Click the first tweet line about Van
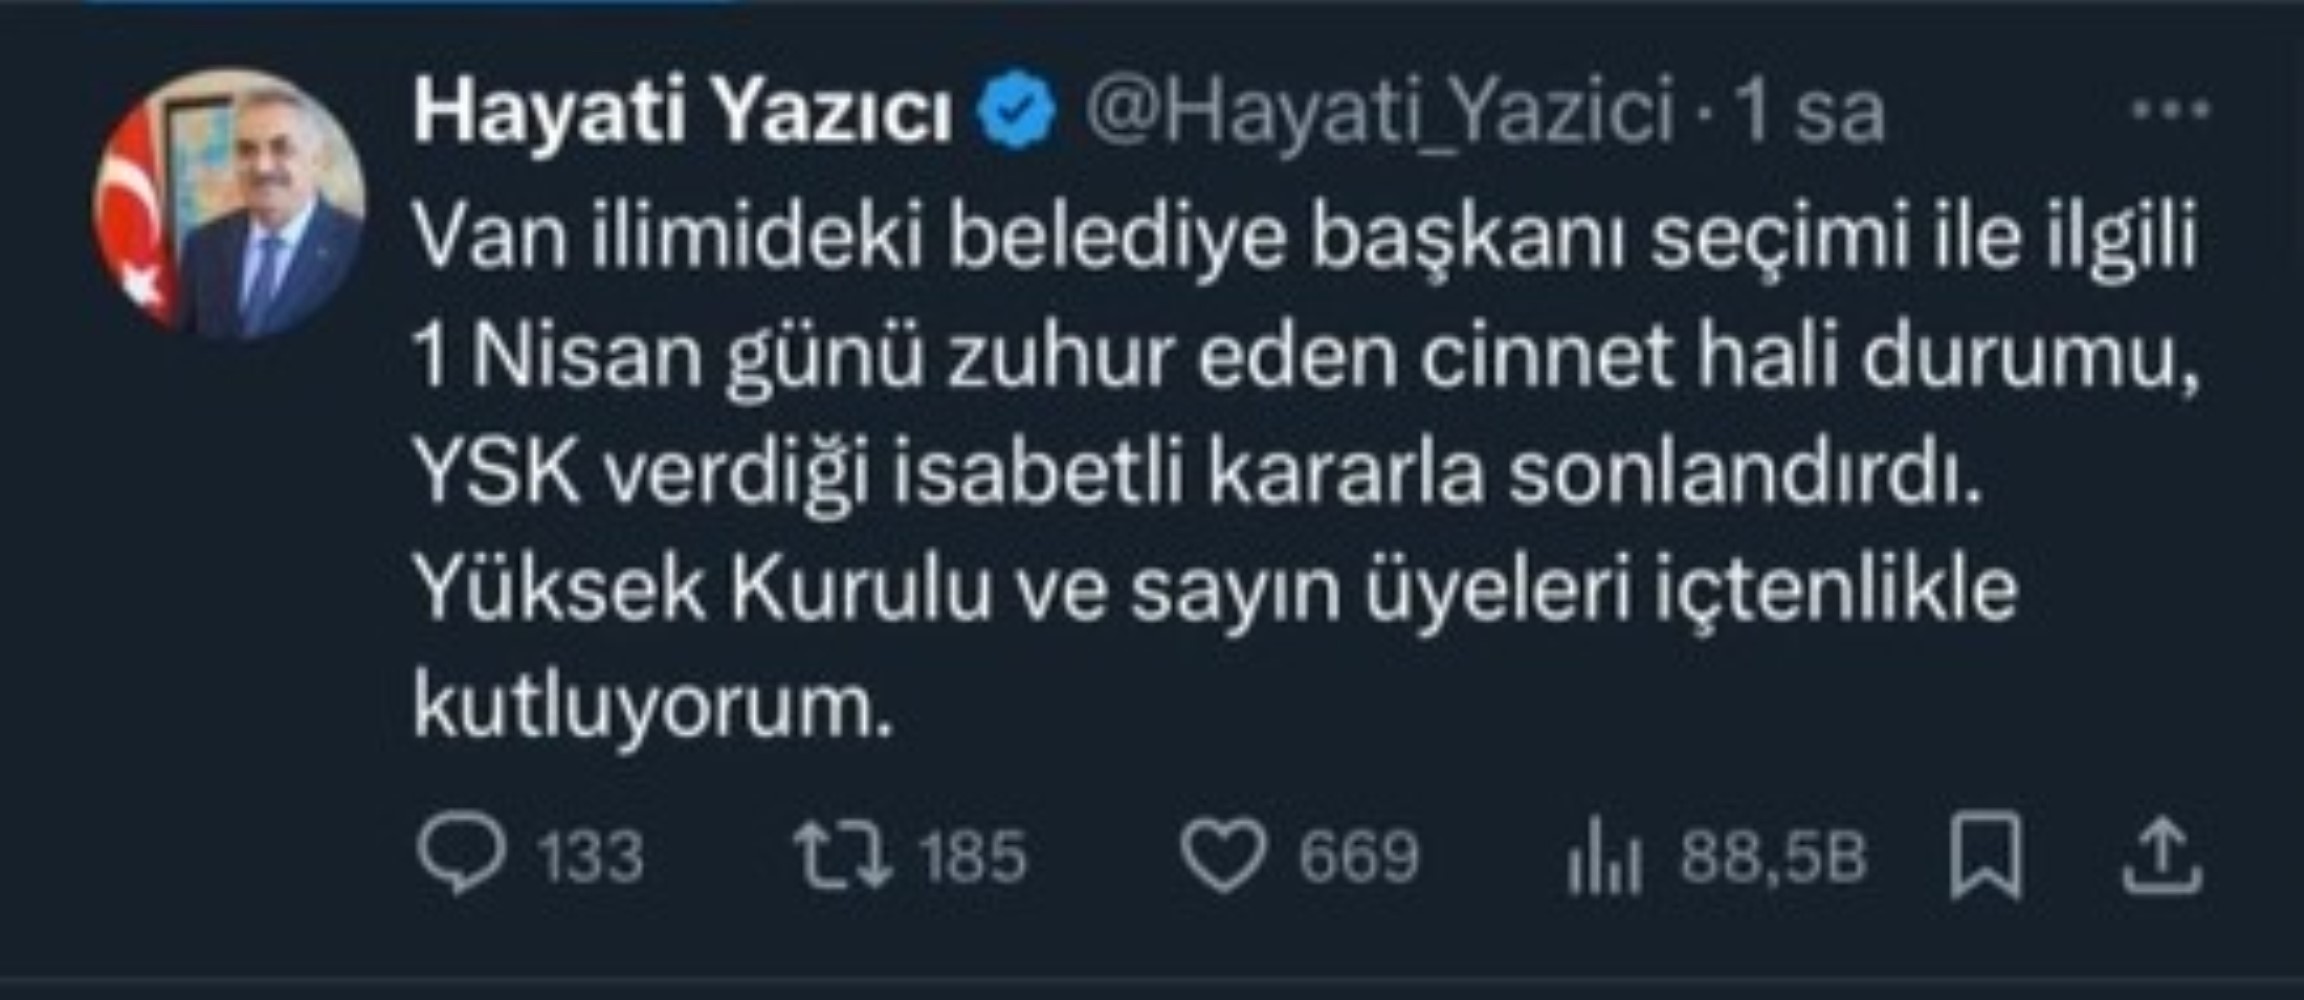Screen dimensions: 2304x1000 point(1305,238)
